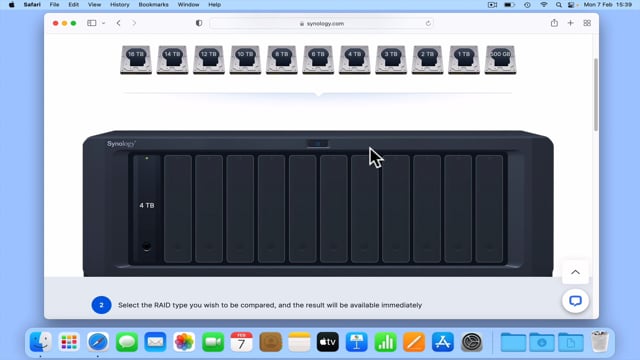Click the date and time Mon 7 Feb
Screen dimensions: 640x360
[608, 4]
